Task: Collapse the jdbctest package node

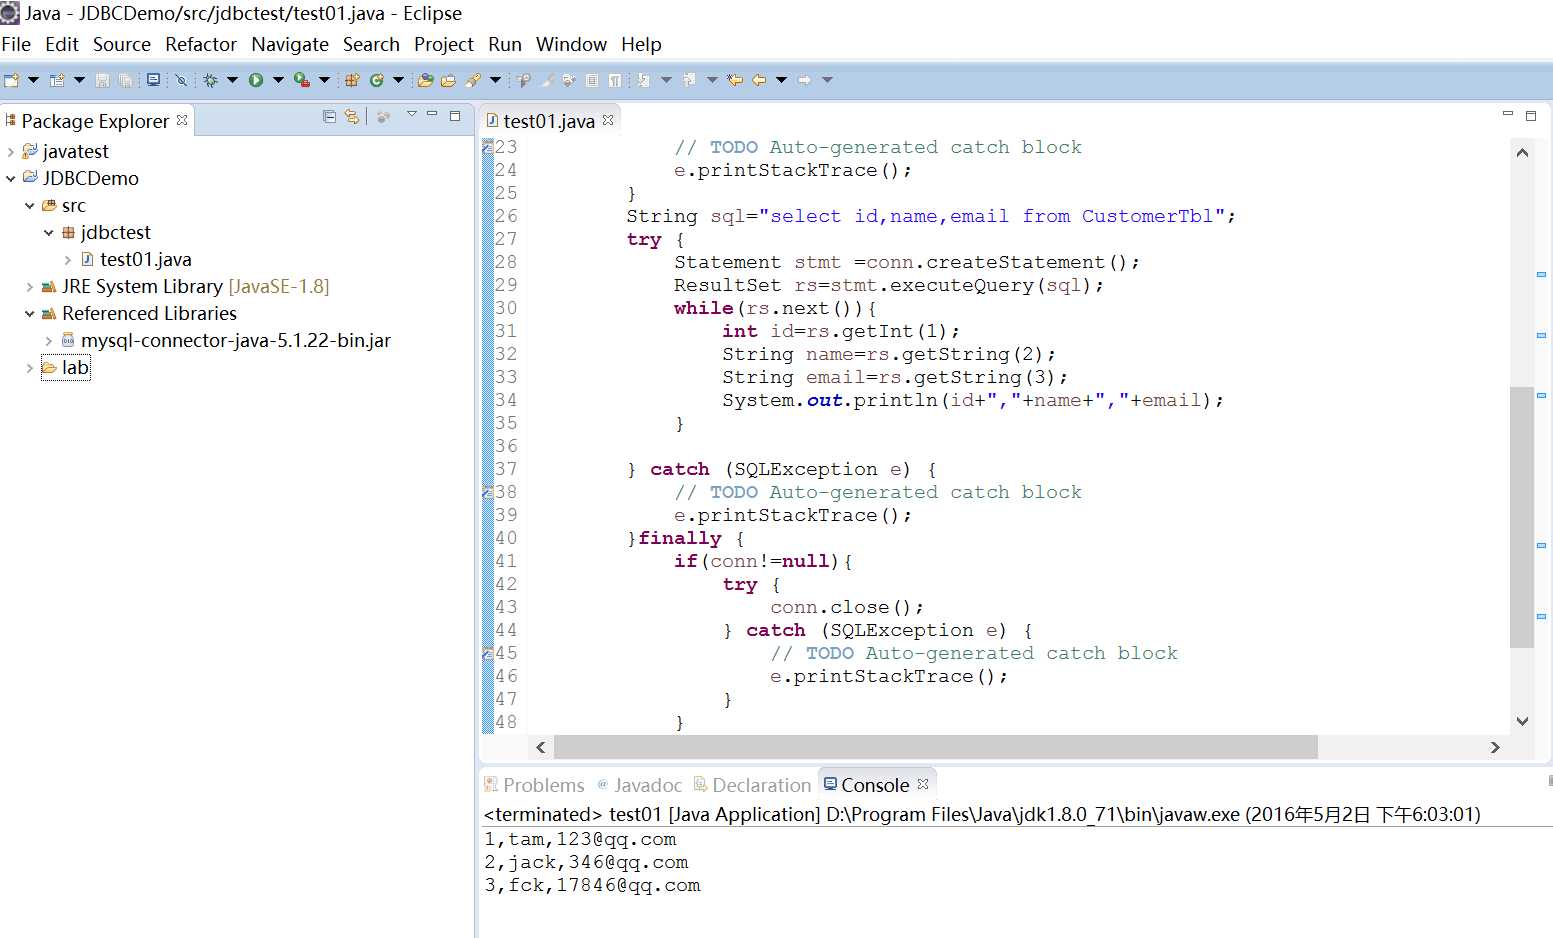Action: [x=49, y=232]
